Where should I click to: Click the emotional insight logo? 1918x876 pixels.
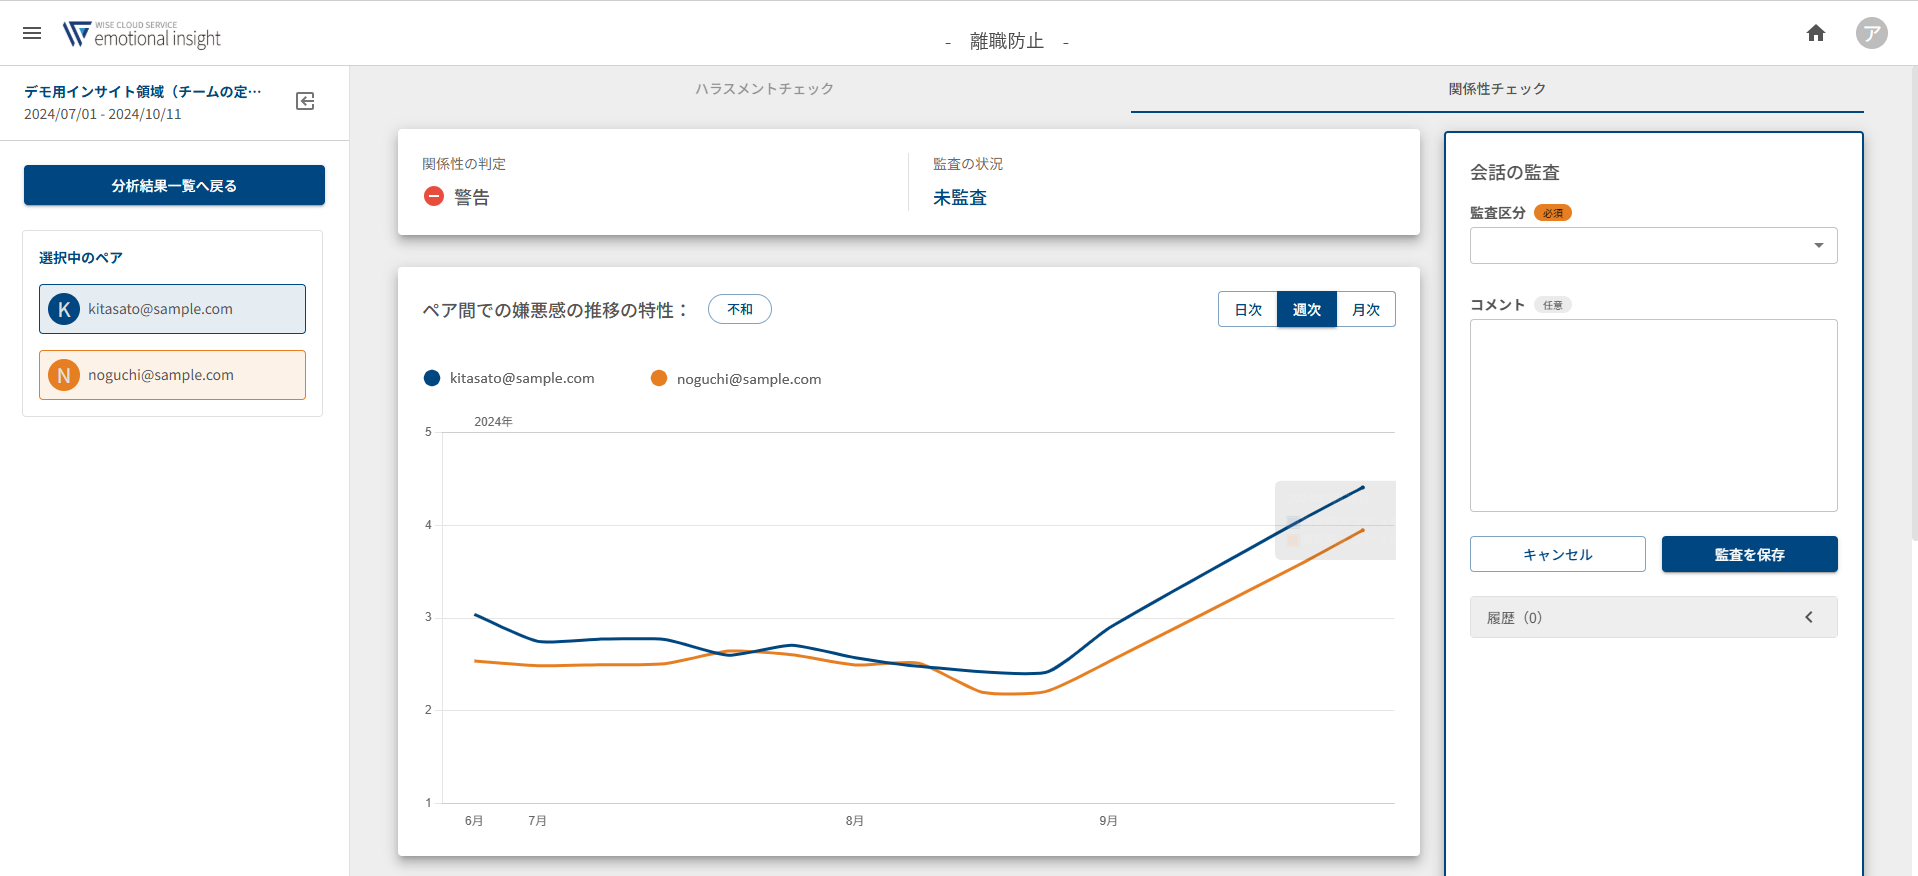pyautogui.click(x=142, y=35)
